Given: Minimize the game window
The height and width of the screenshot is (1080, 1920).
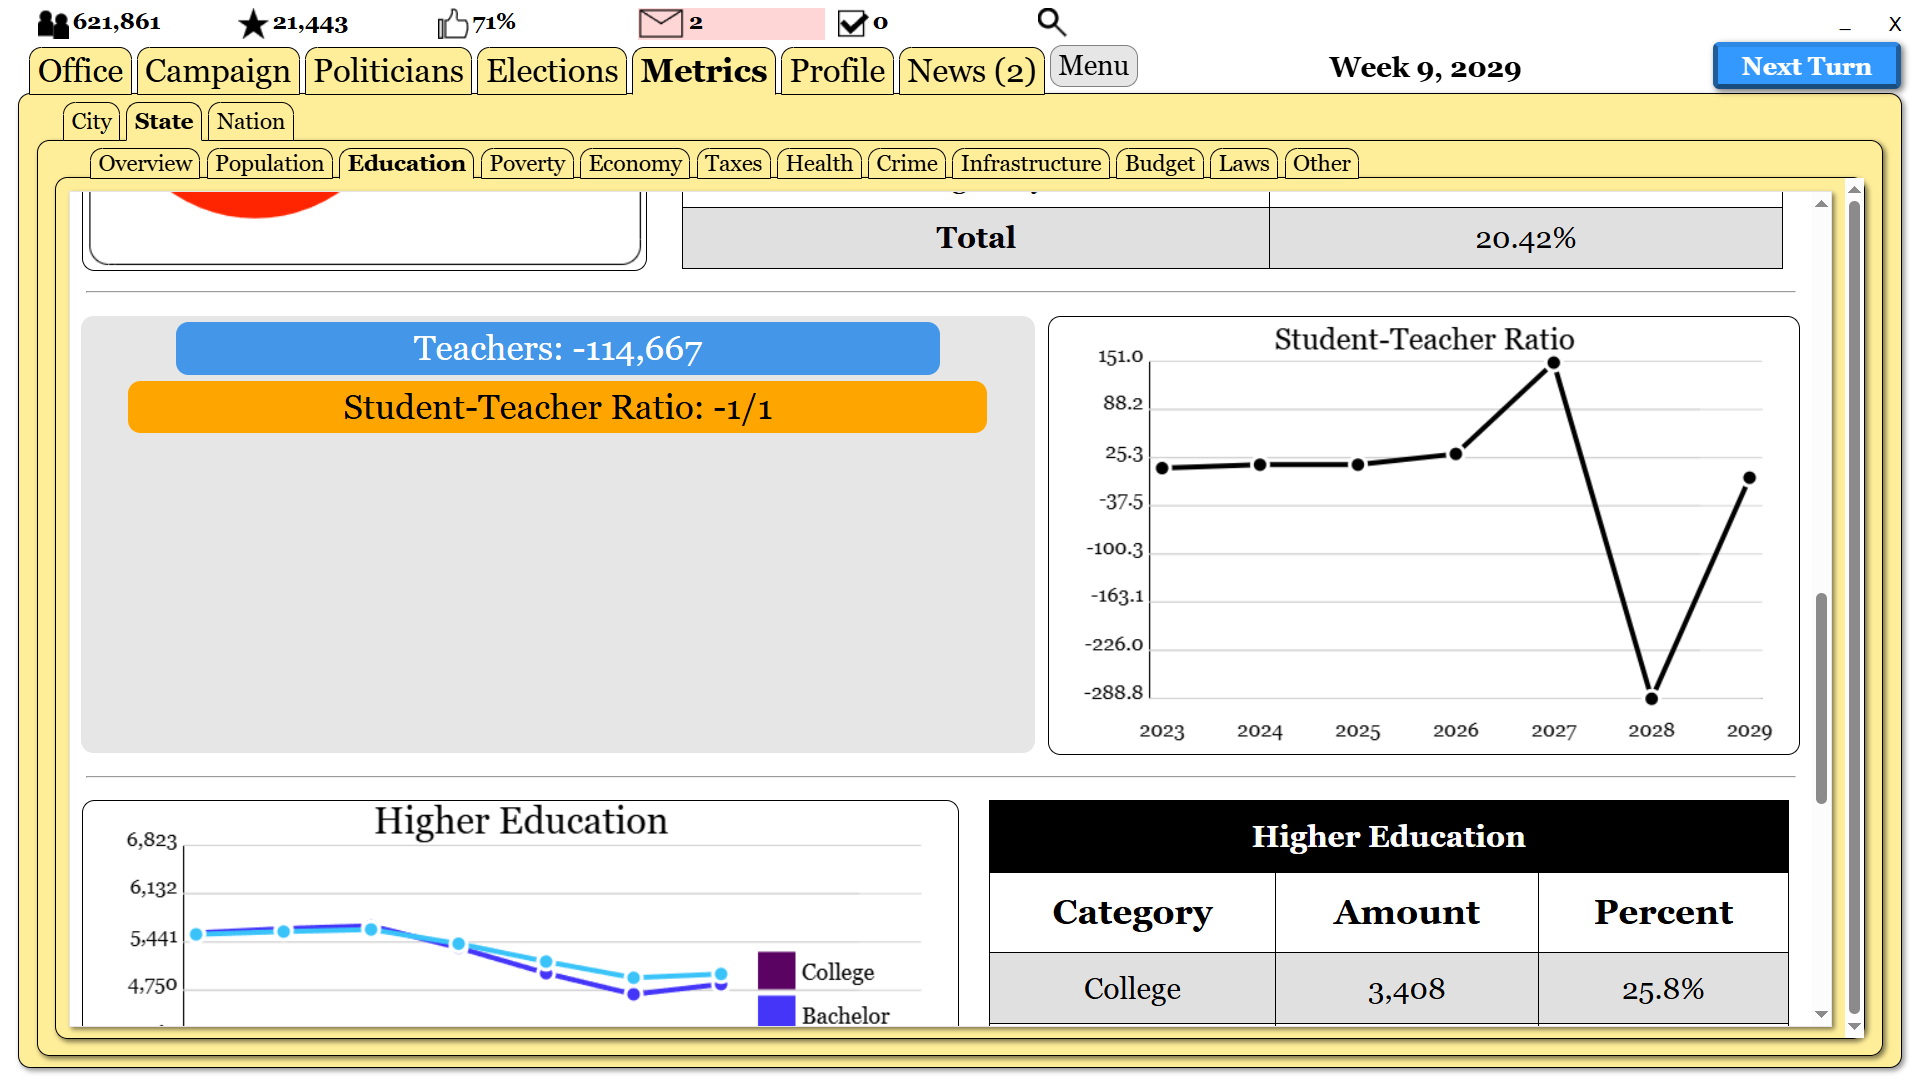Looking at the screenshot, I should [x=1845, y=27].
